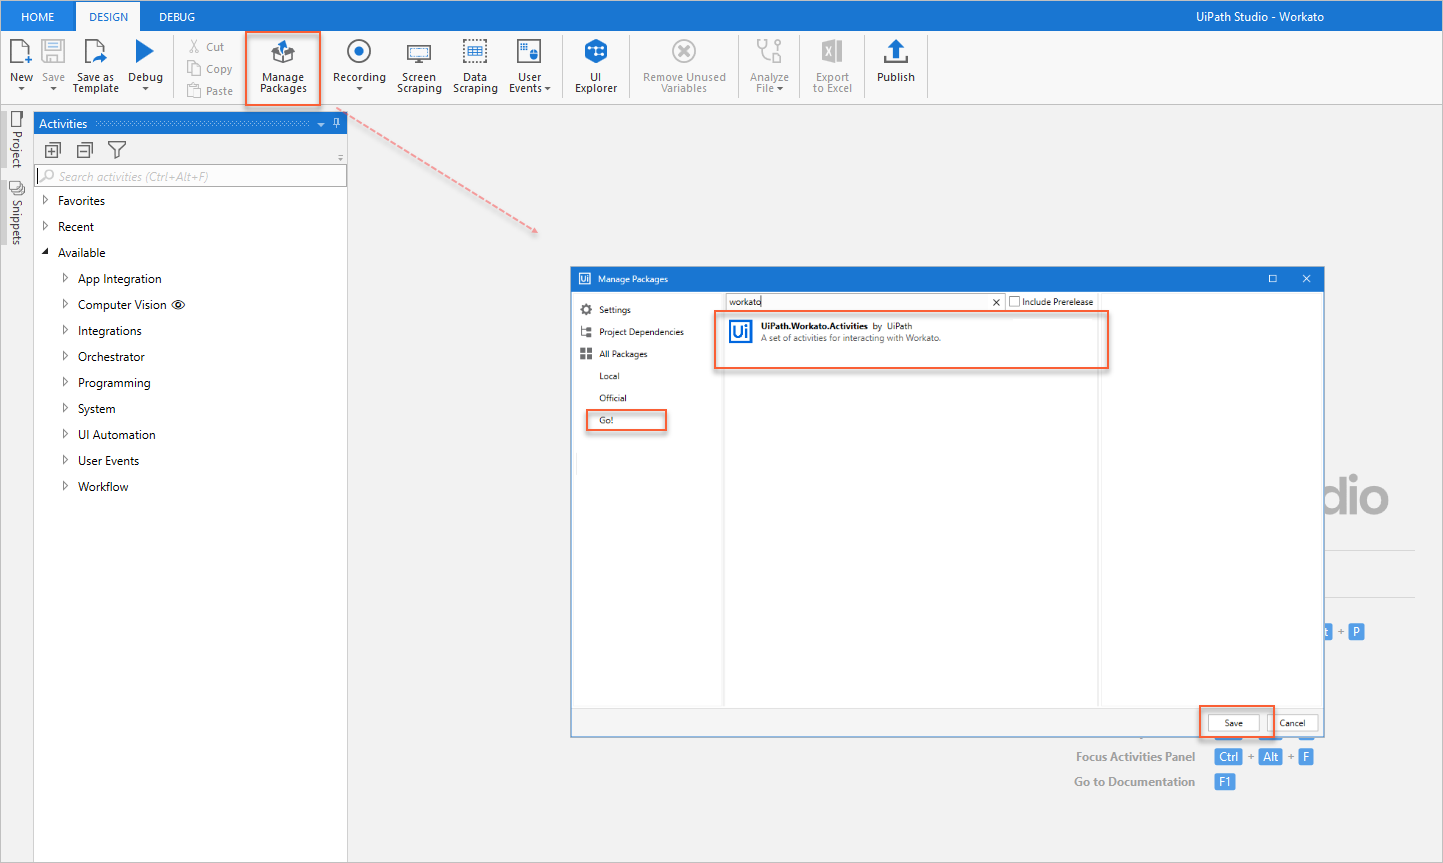Expand the Favorites node
The height and width of the screenshot is (863, 1443).
[45, 201]
